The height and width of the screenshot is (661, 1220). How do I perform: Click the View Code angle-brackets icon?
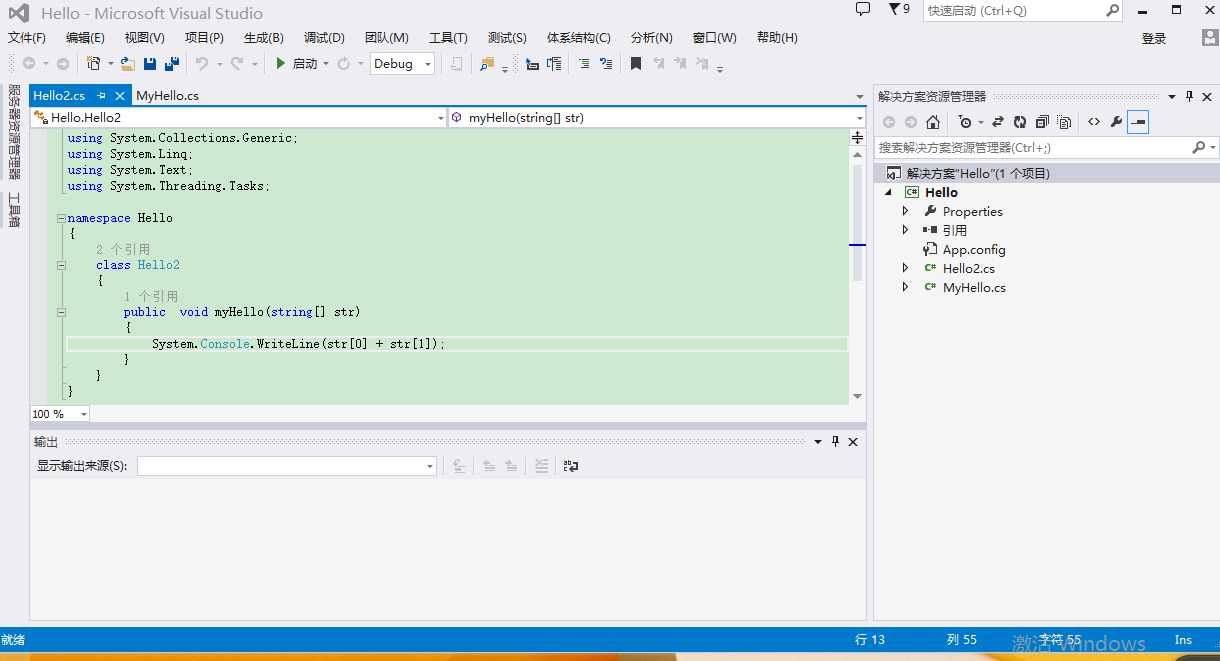pyautogui.click(x=1094, y=122)
